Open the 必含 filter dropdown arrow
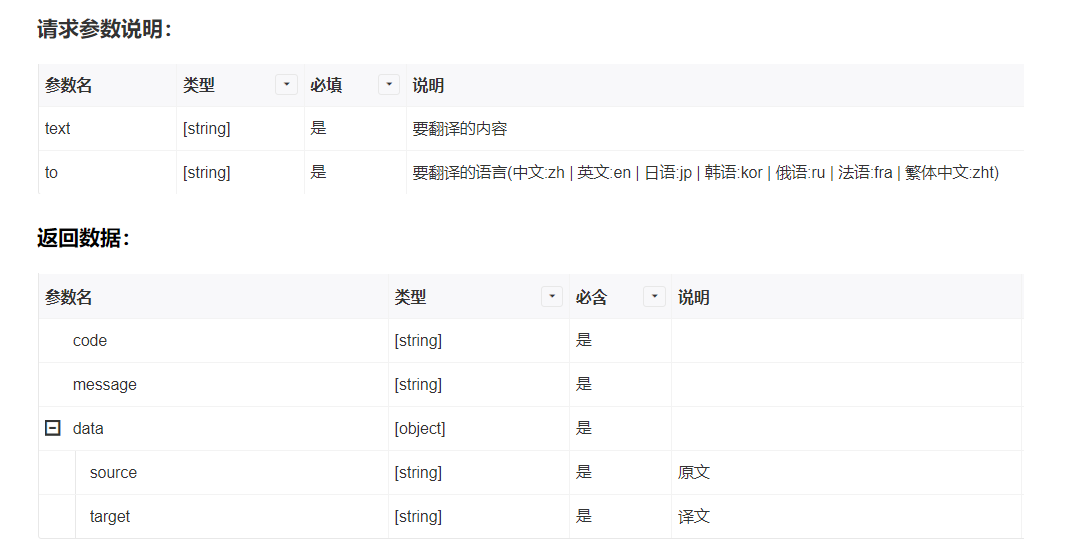This screenshot has height=548, width=1088. point(654,297)
